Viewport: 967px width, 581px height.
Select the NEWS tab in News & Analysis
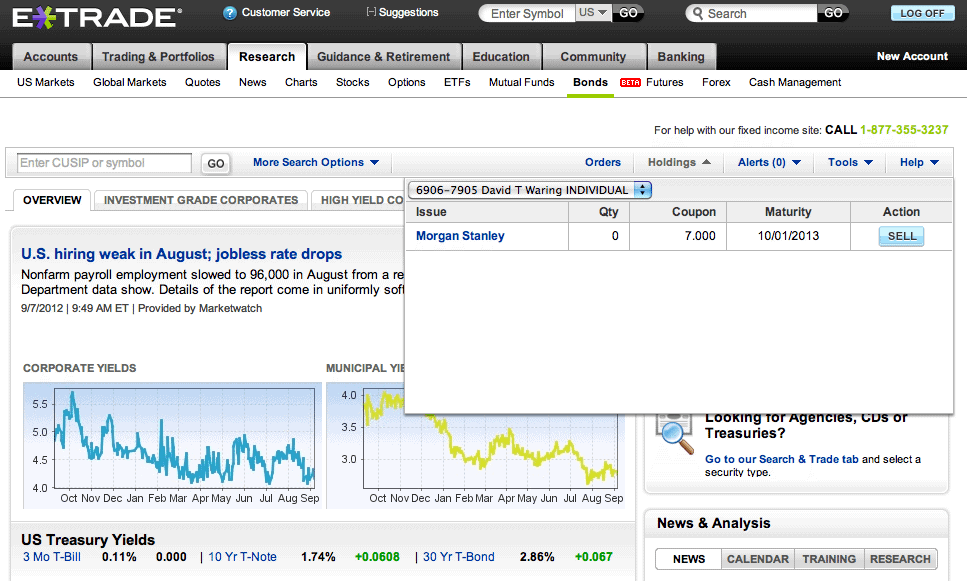(x=689, y=559)
